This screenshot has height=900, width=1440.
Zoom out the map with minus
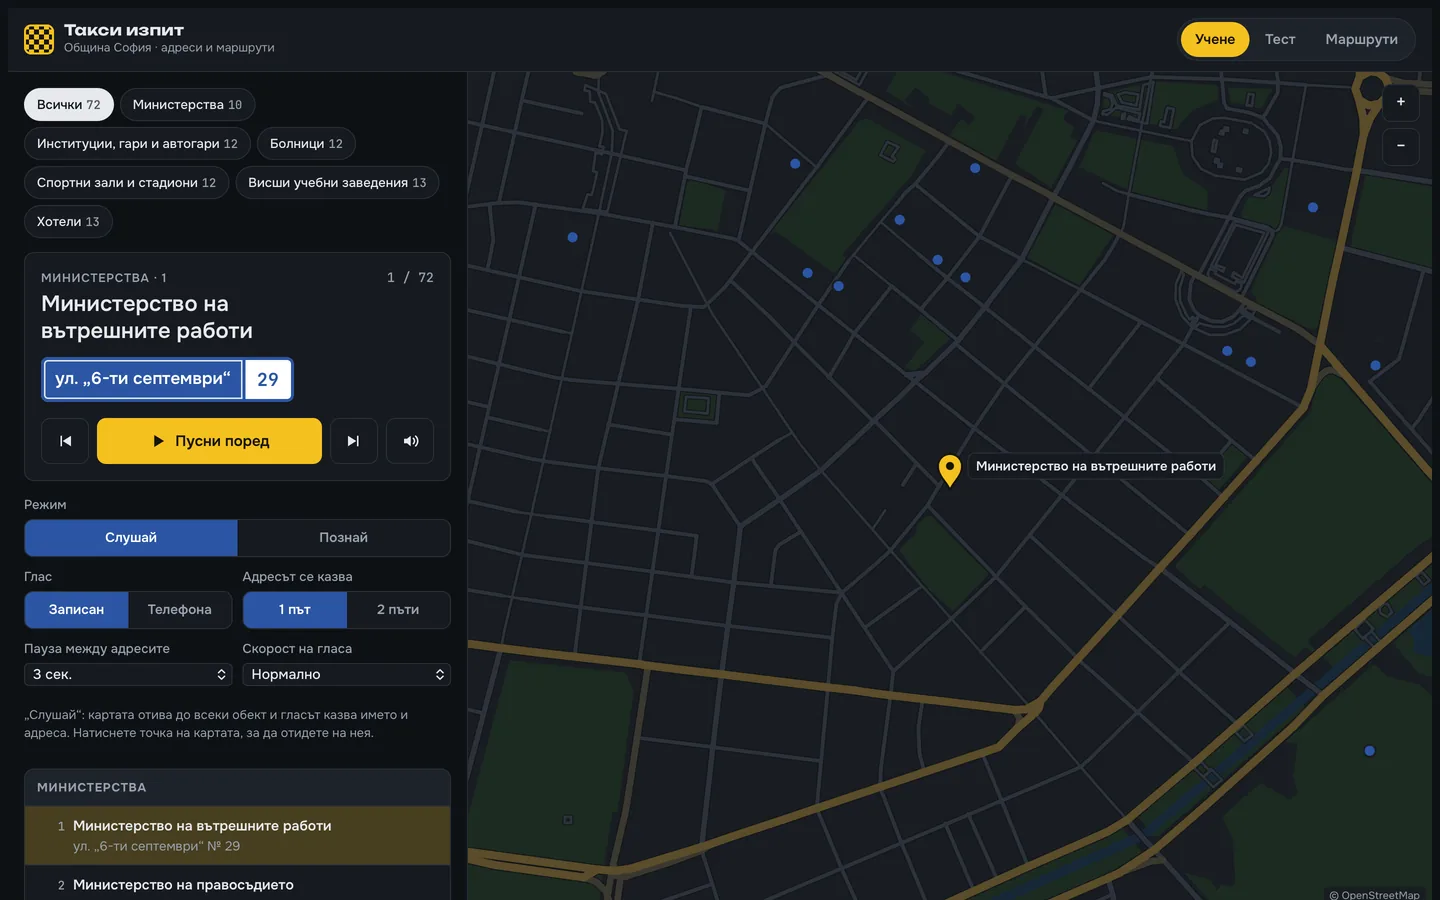click(x=1401, y=146)
